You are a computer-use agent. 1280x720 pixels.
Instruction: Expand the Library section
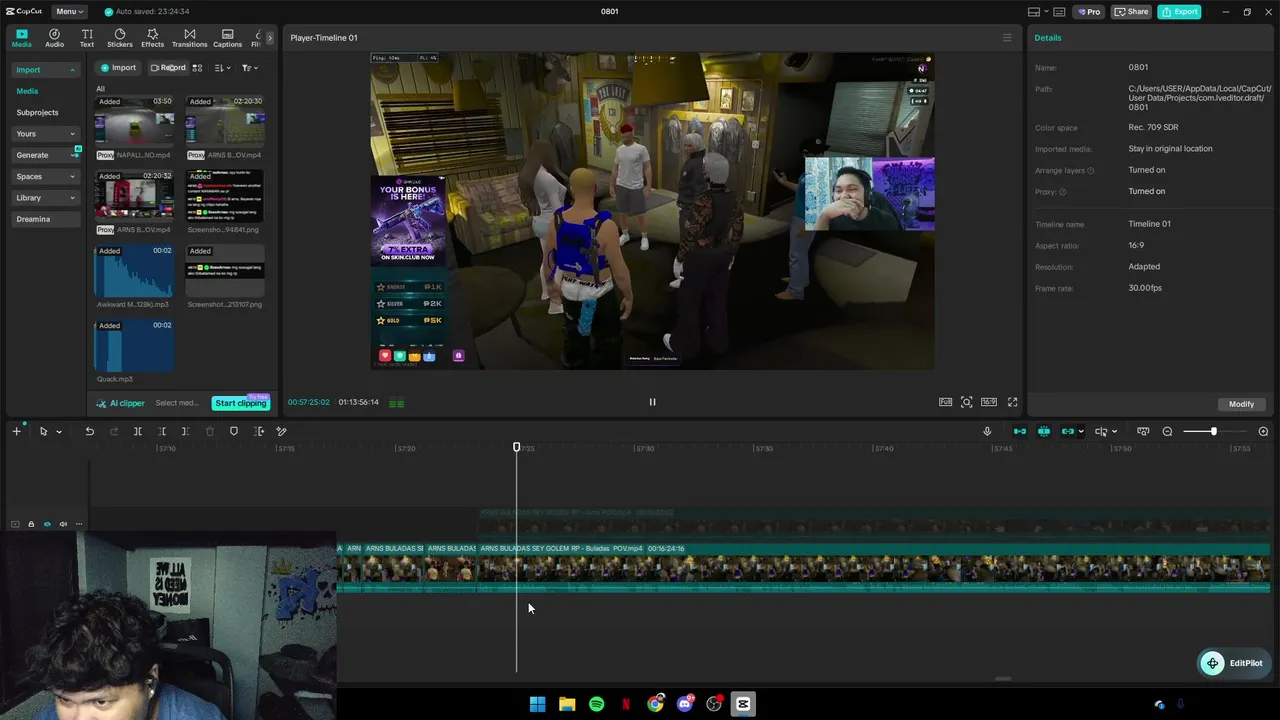(45, 198)
